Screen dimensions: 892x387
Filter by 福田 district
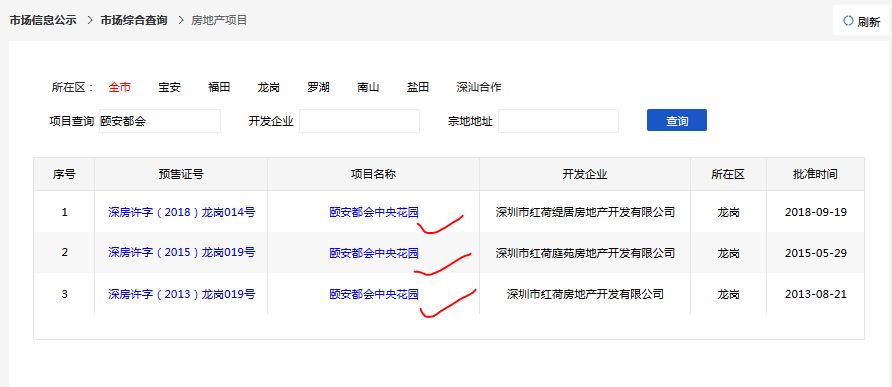(219, 87)
